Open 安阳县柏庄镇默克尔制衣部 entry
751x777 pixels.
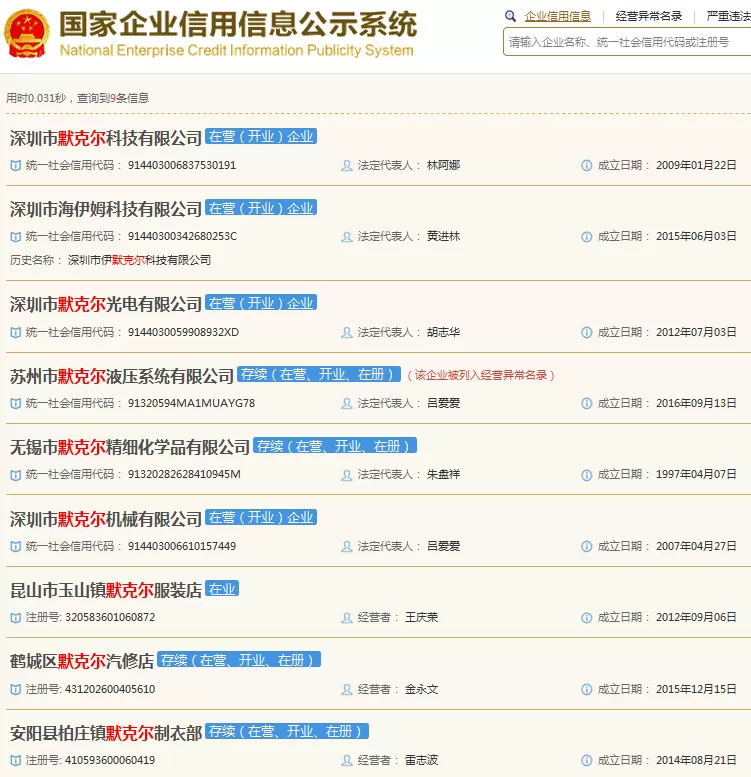106,733
